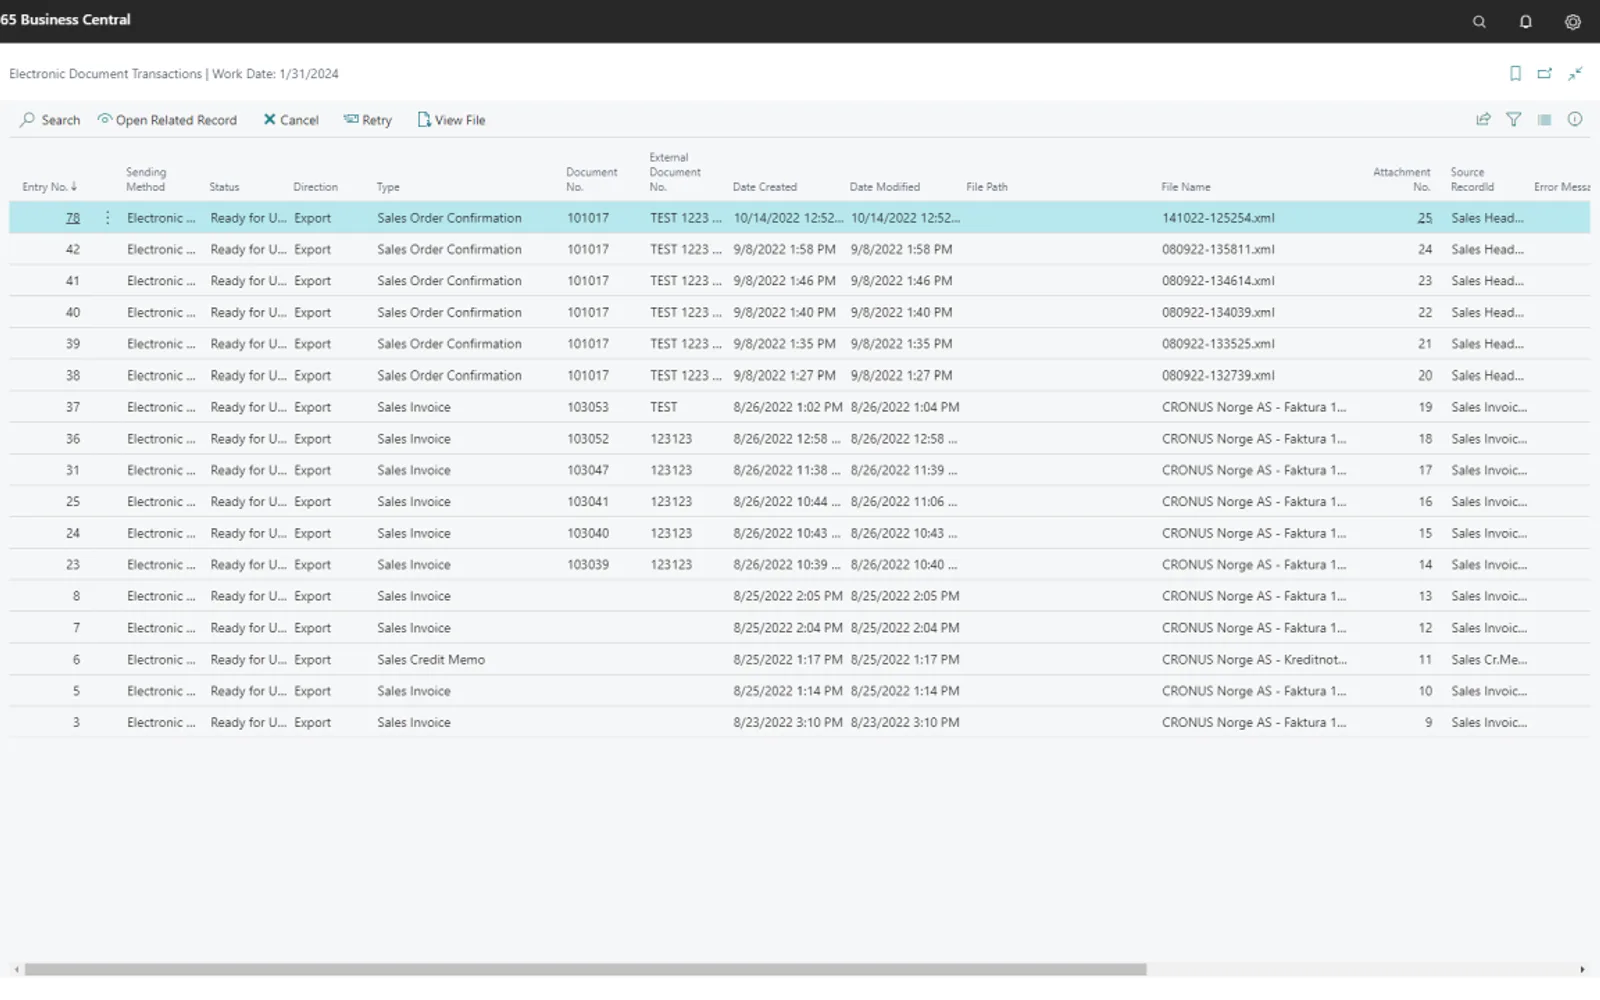Click the Sending Method column header
Image resolution: width=1600 pixels, height=1000 pixels.
pos(146,179)
